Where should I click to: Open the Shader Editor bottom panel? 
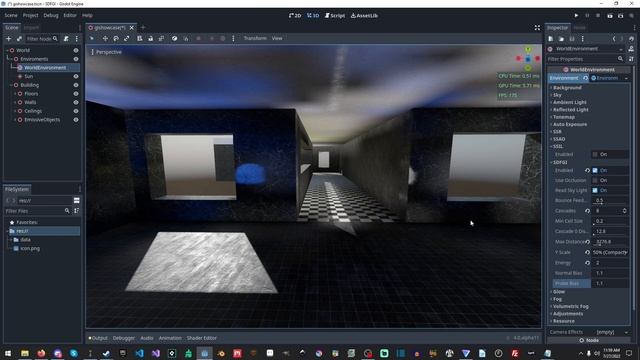click(202, 338)
